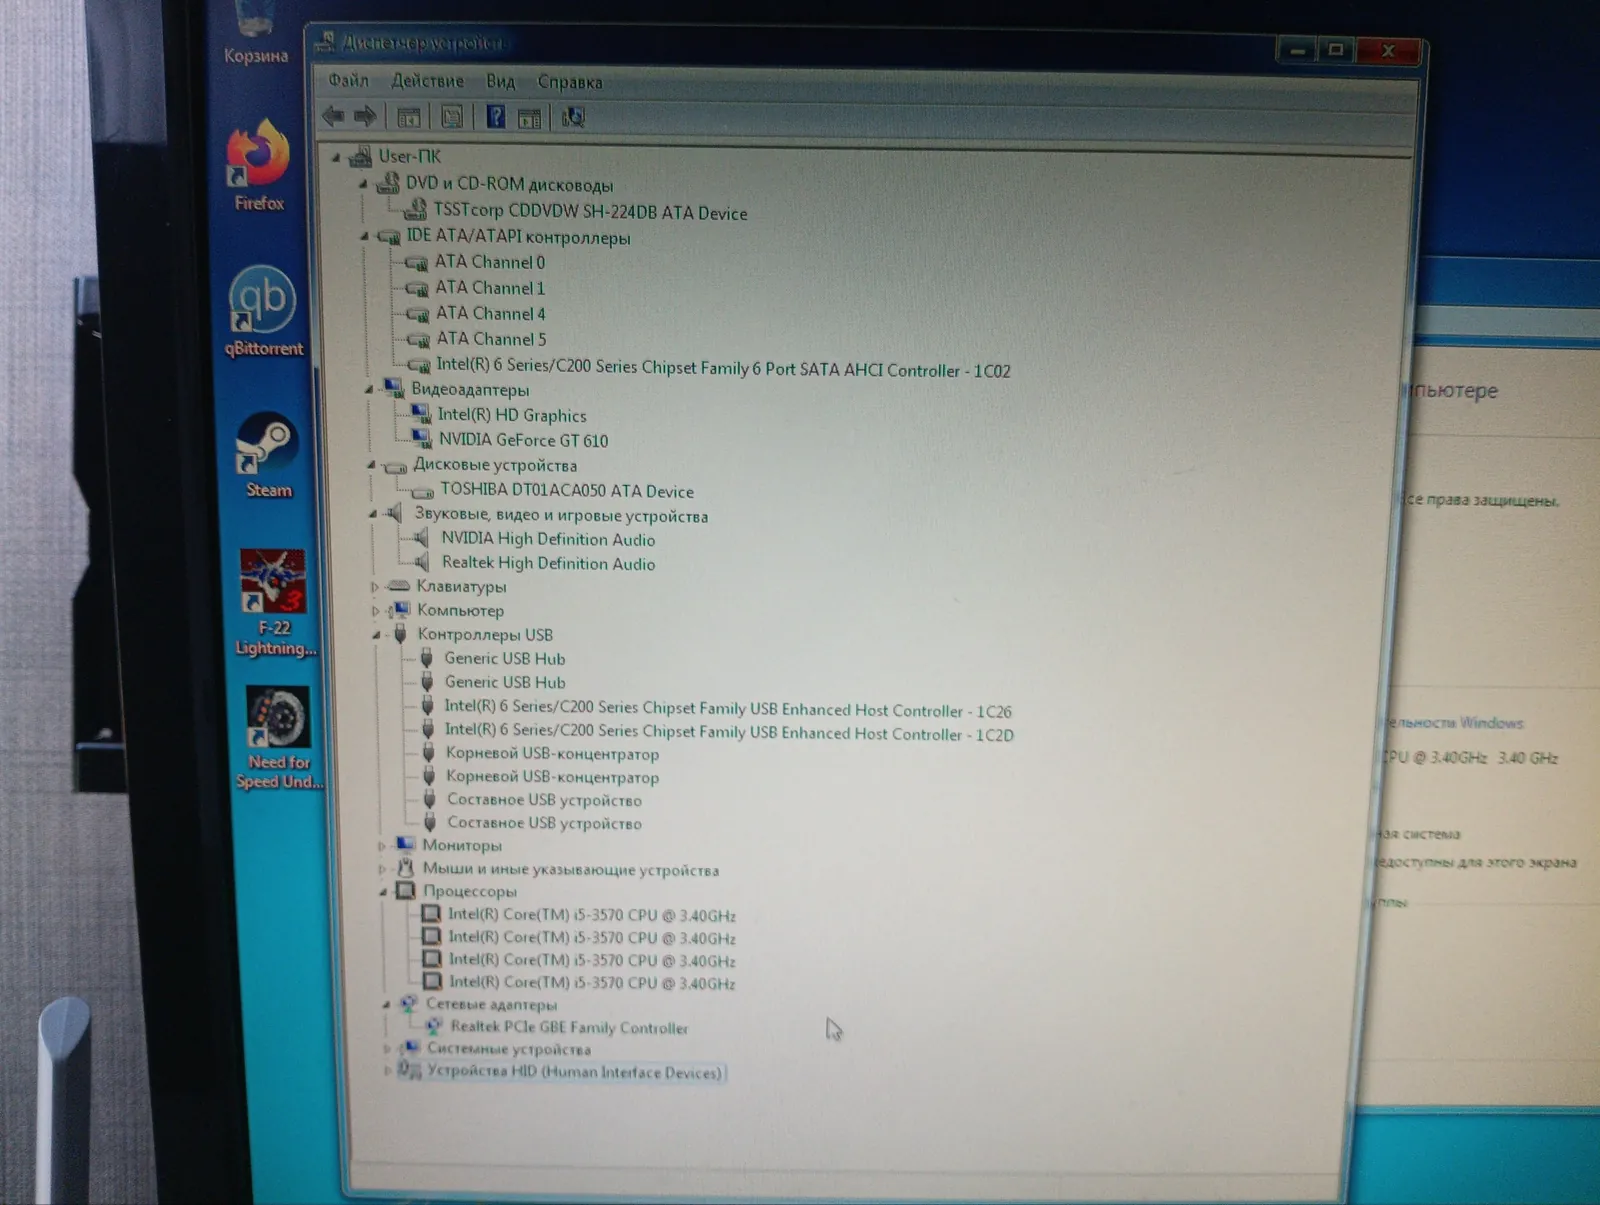The height and width of the screenshot is (1205, 1600).
Task: Collapse Звуковые, видео и игровые устройства
Action: 373,514
